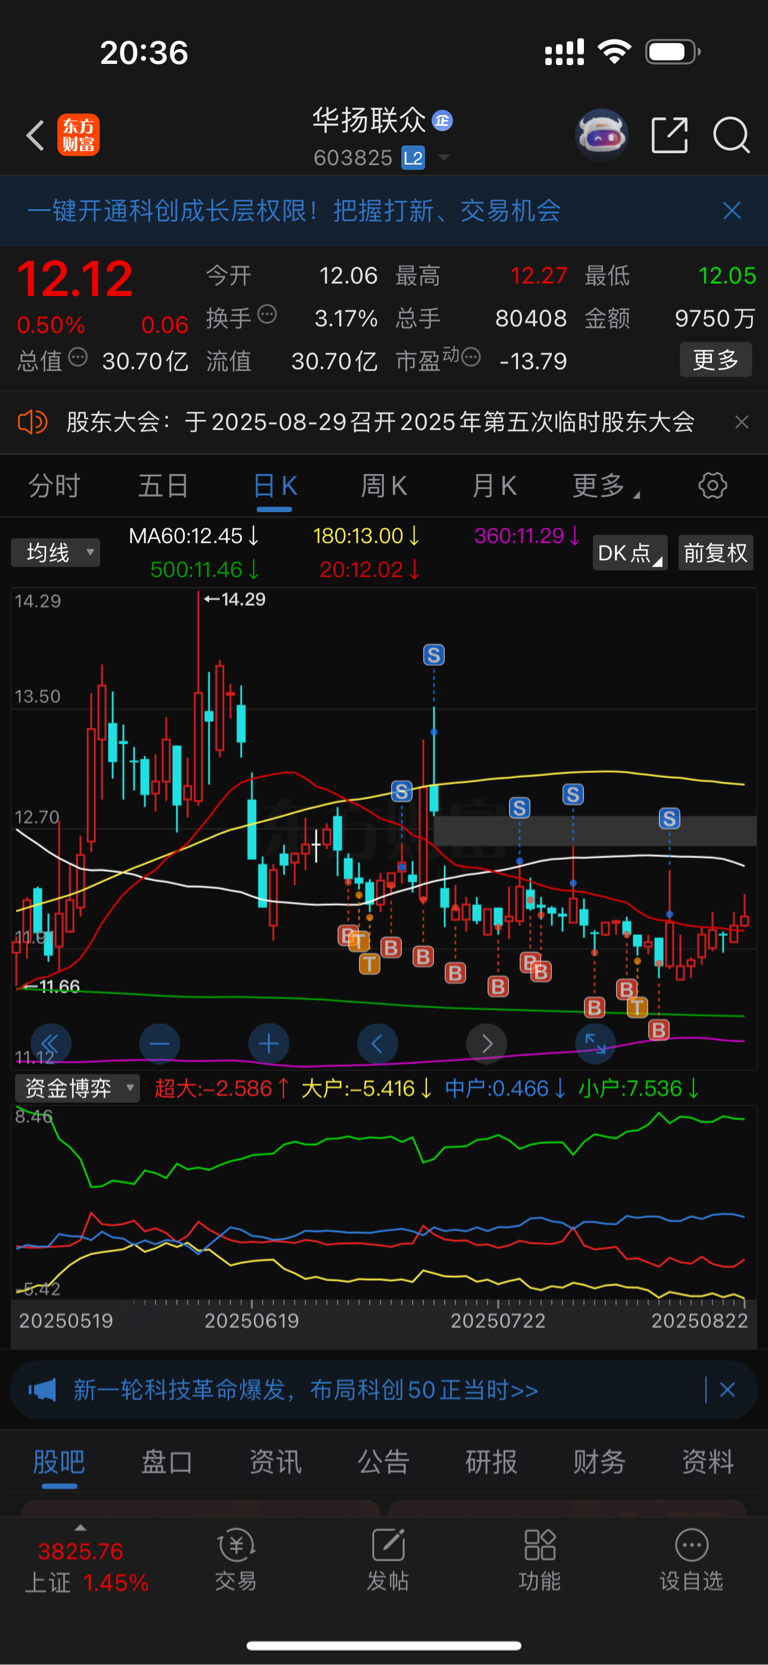Zoom in chart with plus button

pyautogui.click(x=268, y=1044)
